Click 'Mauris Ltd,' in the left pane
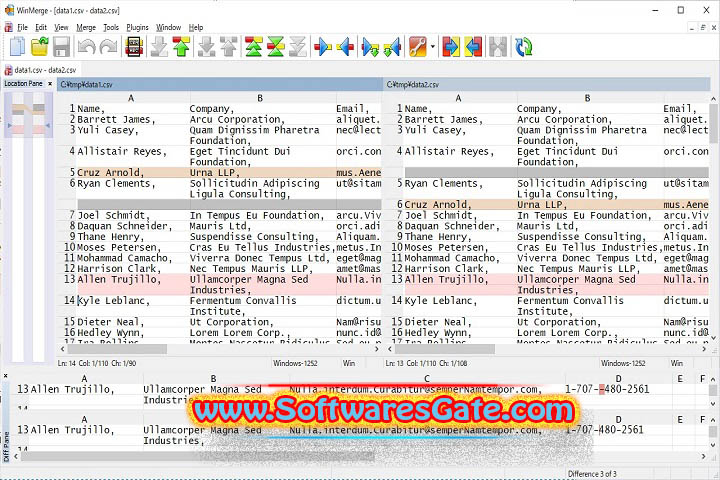 (x=220, y=226)
